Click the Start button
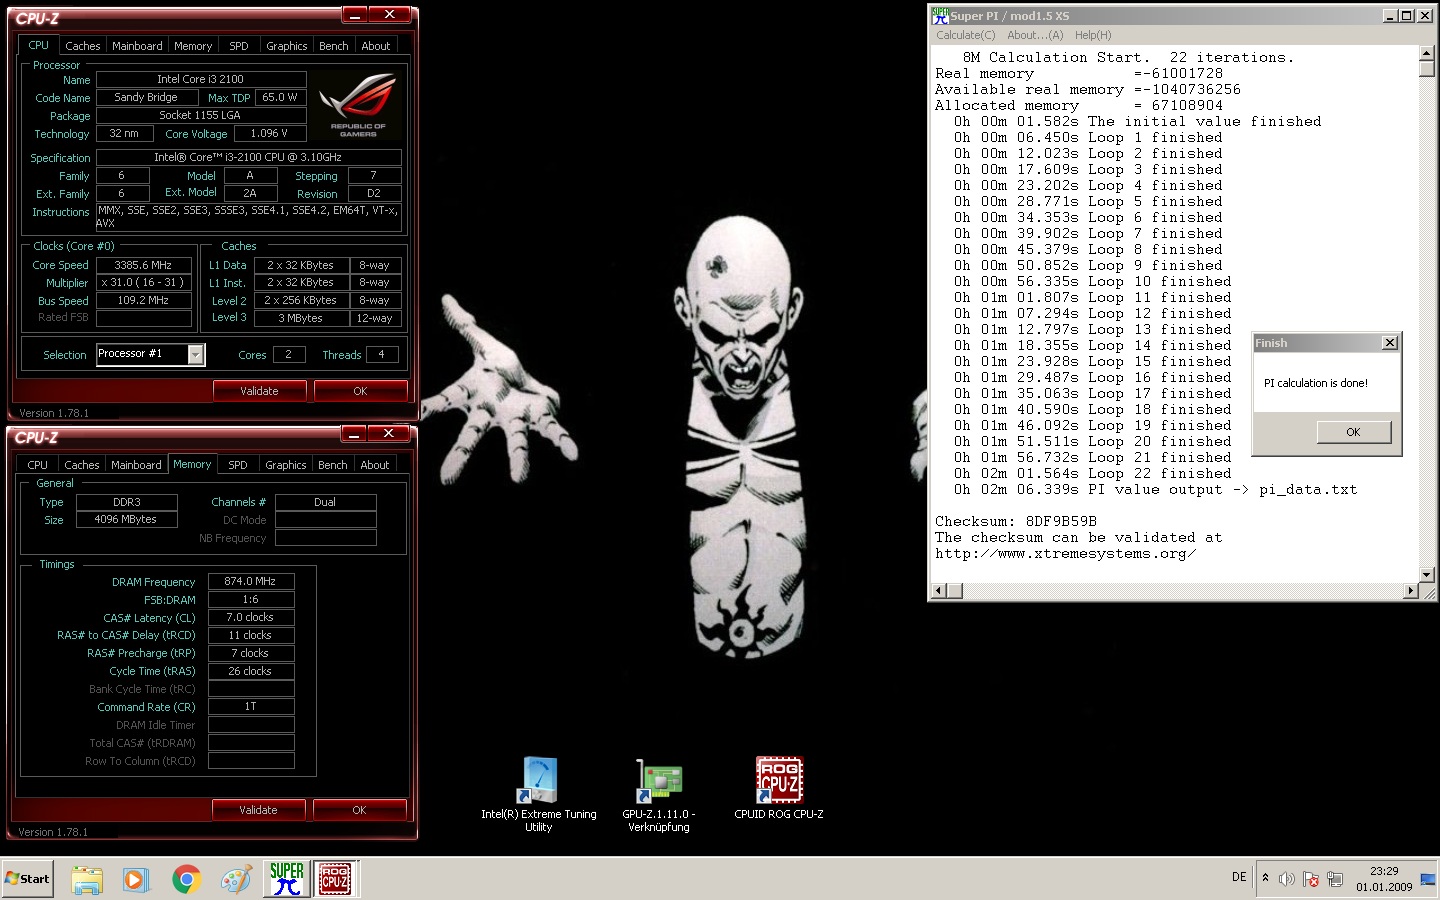1440x900 pixels. (x=28, y=879)
